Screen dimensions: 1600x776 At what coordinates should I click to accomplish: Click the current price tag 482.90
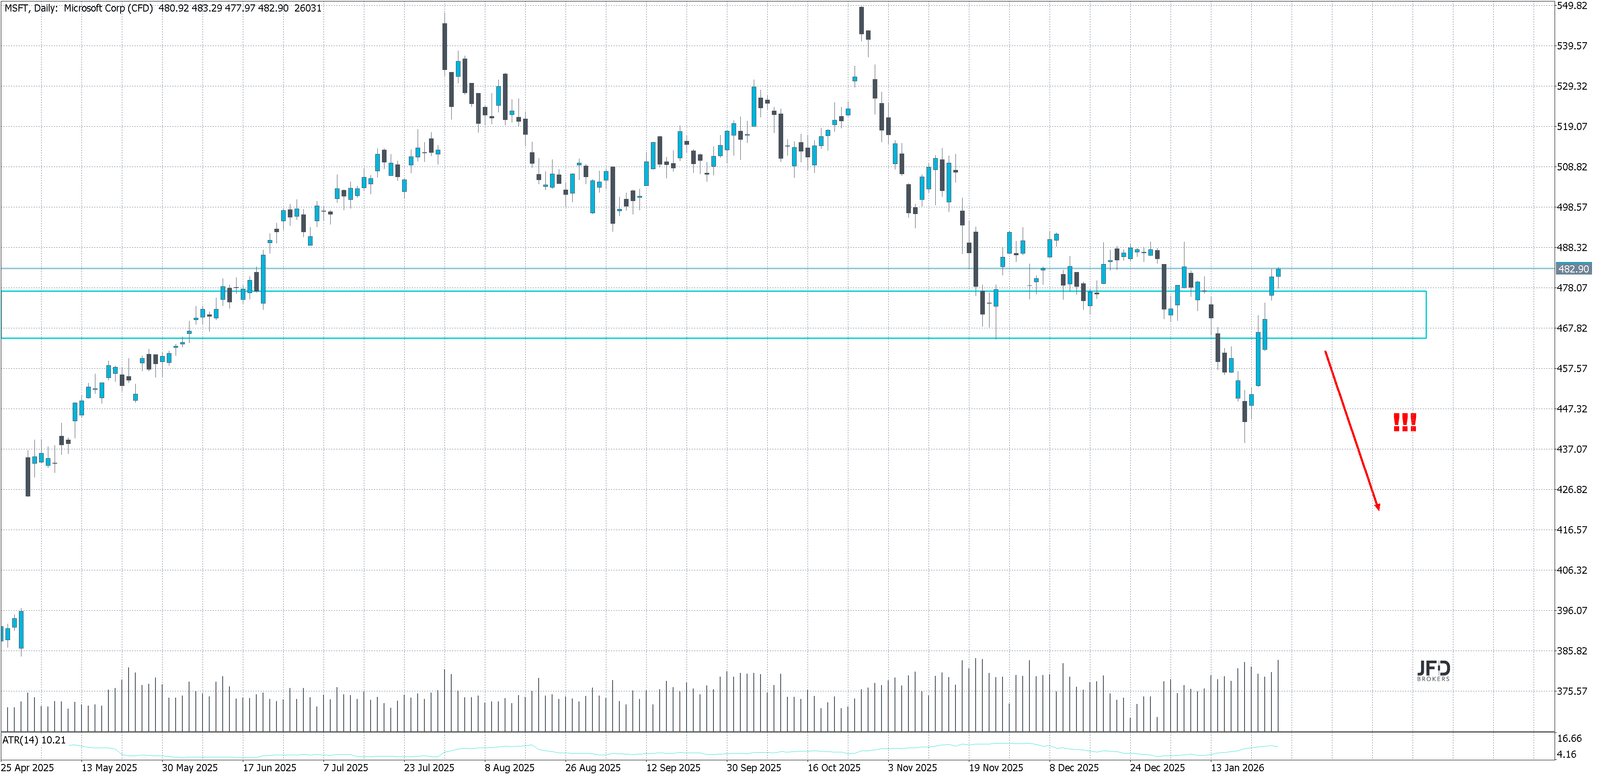click(1573, 269)
